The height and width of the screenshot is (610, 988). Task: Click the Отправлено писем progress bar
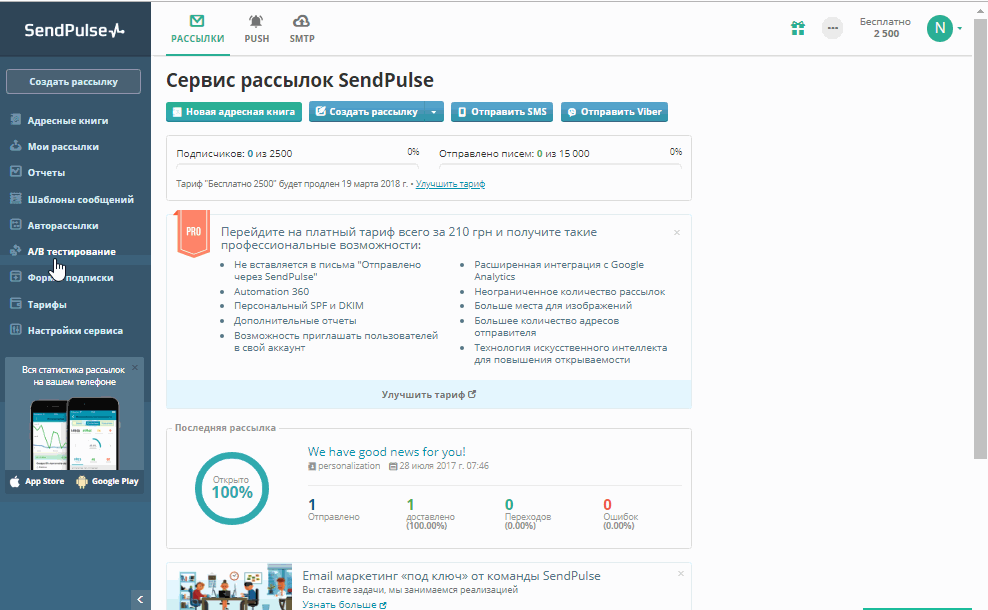[560, 166]
